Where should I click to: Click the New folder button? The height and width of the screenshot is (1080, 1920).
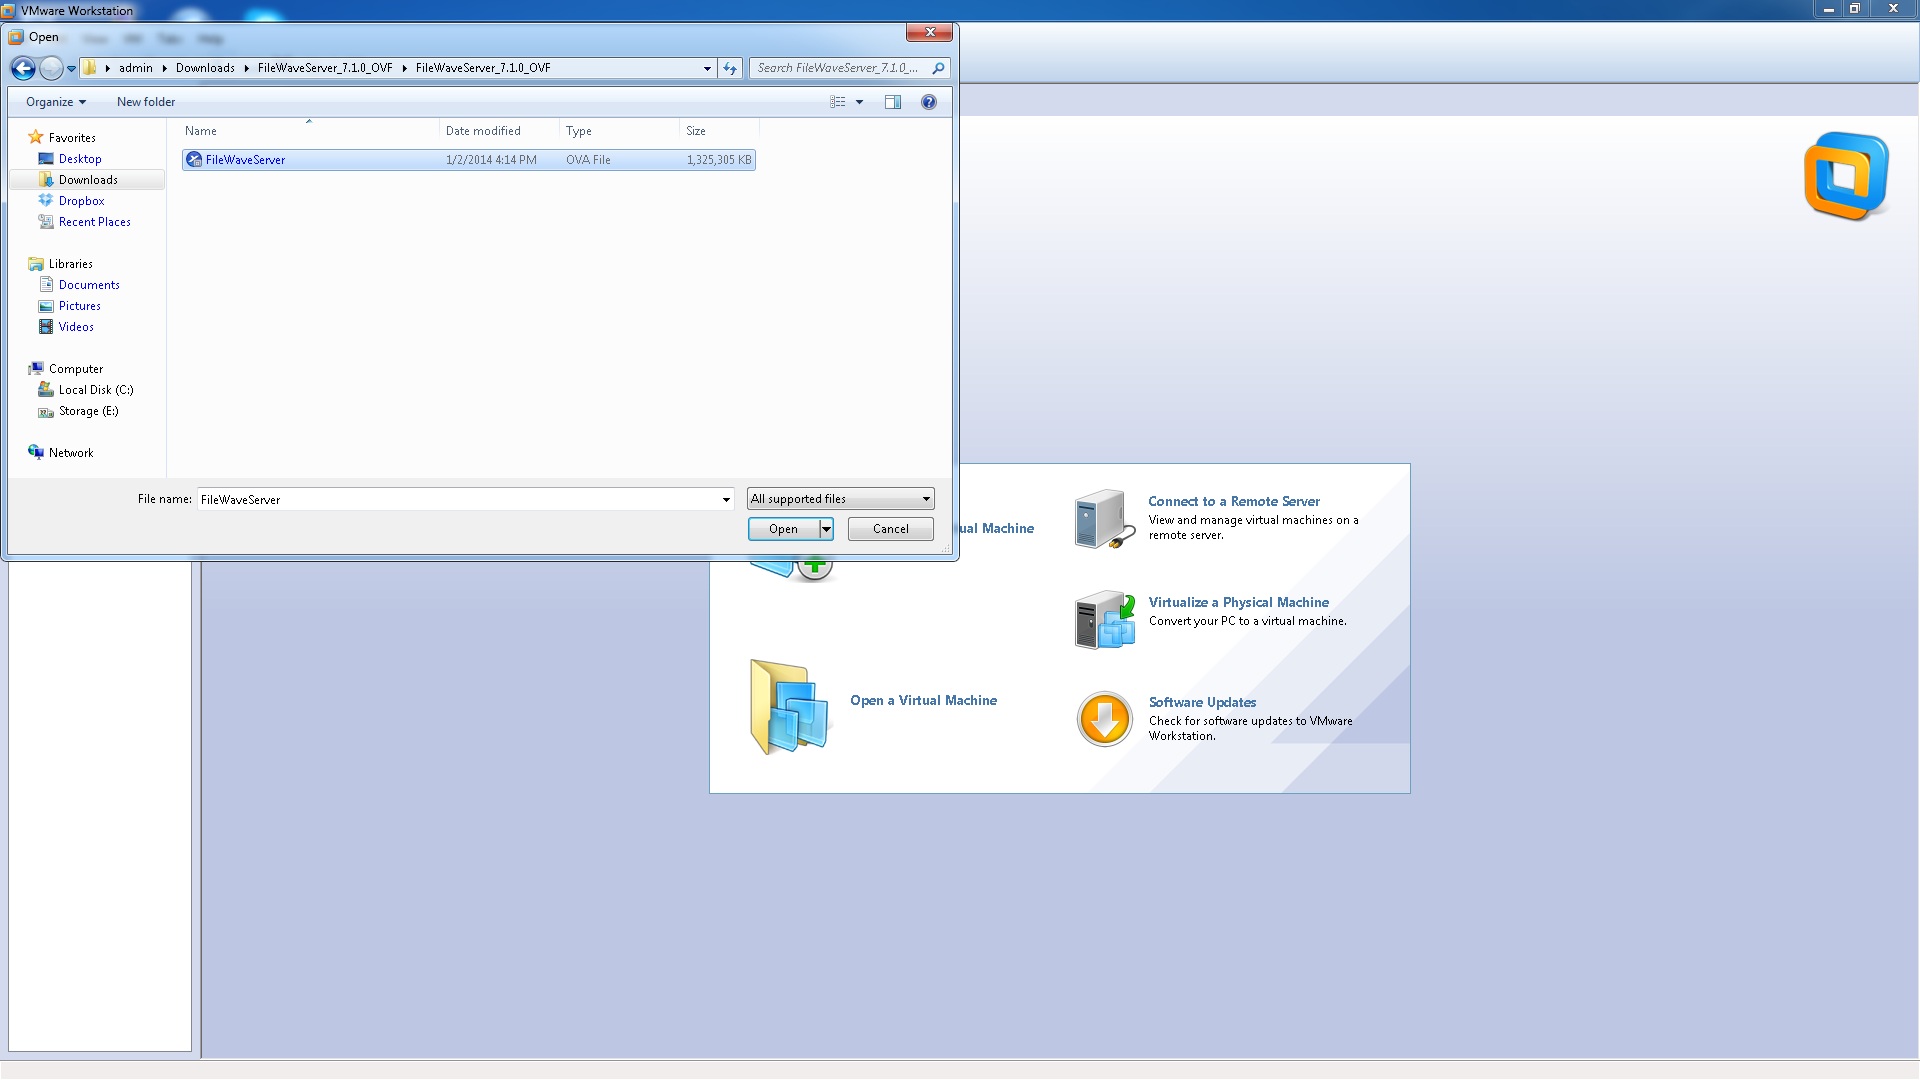146,102
